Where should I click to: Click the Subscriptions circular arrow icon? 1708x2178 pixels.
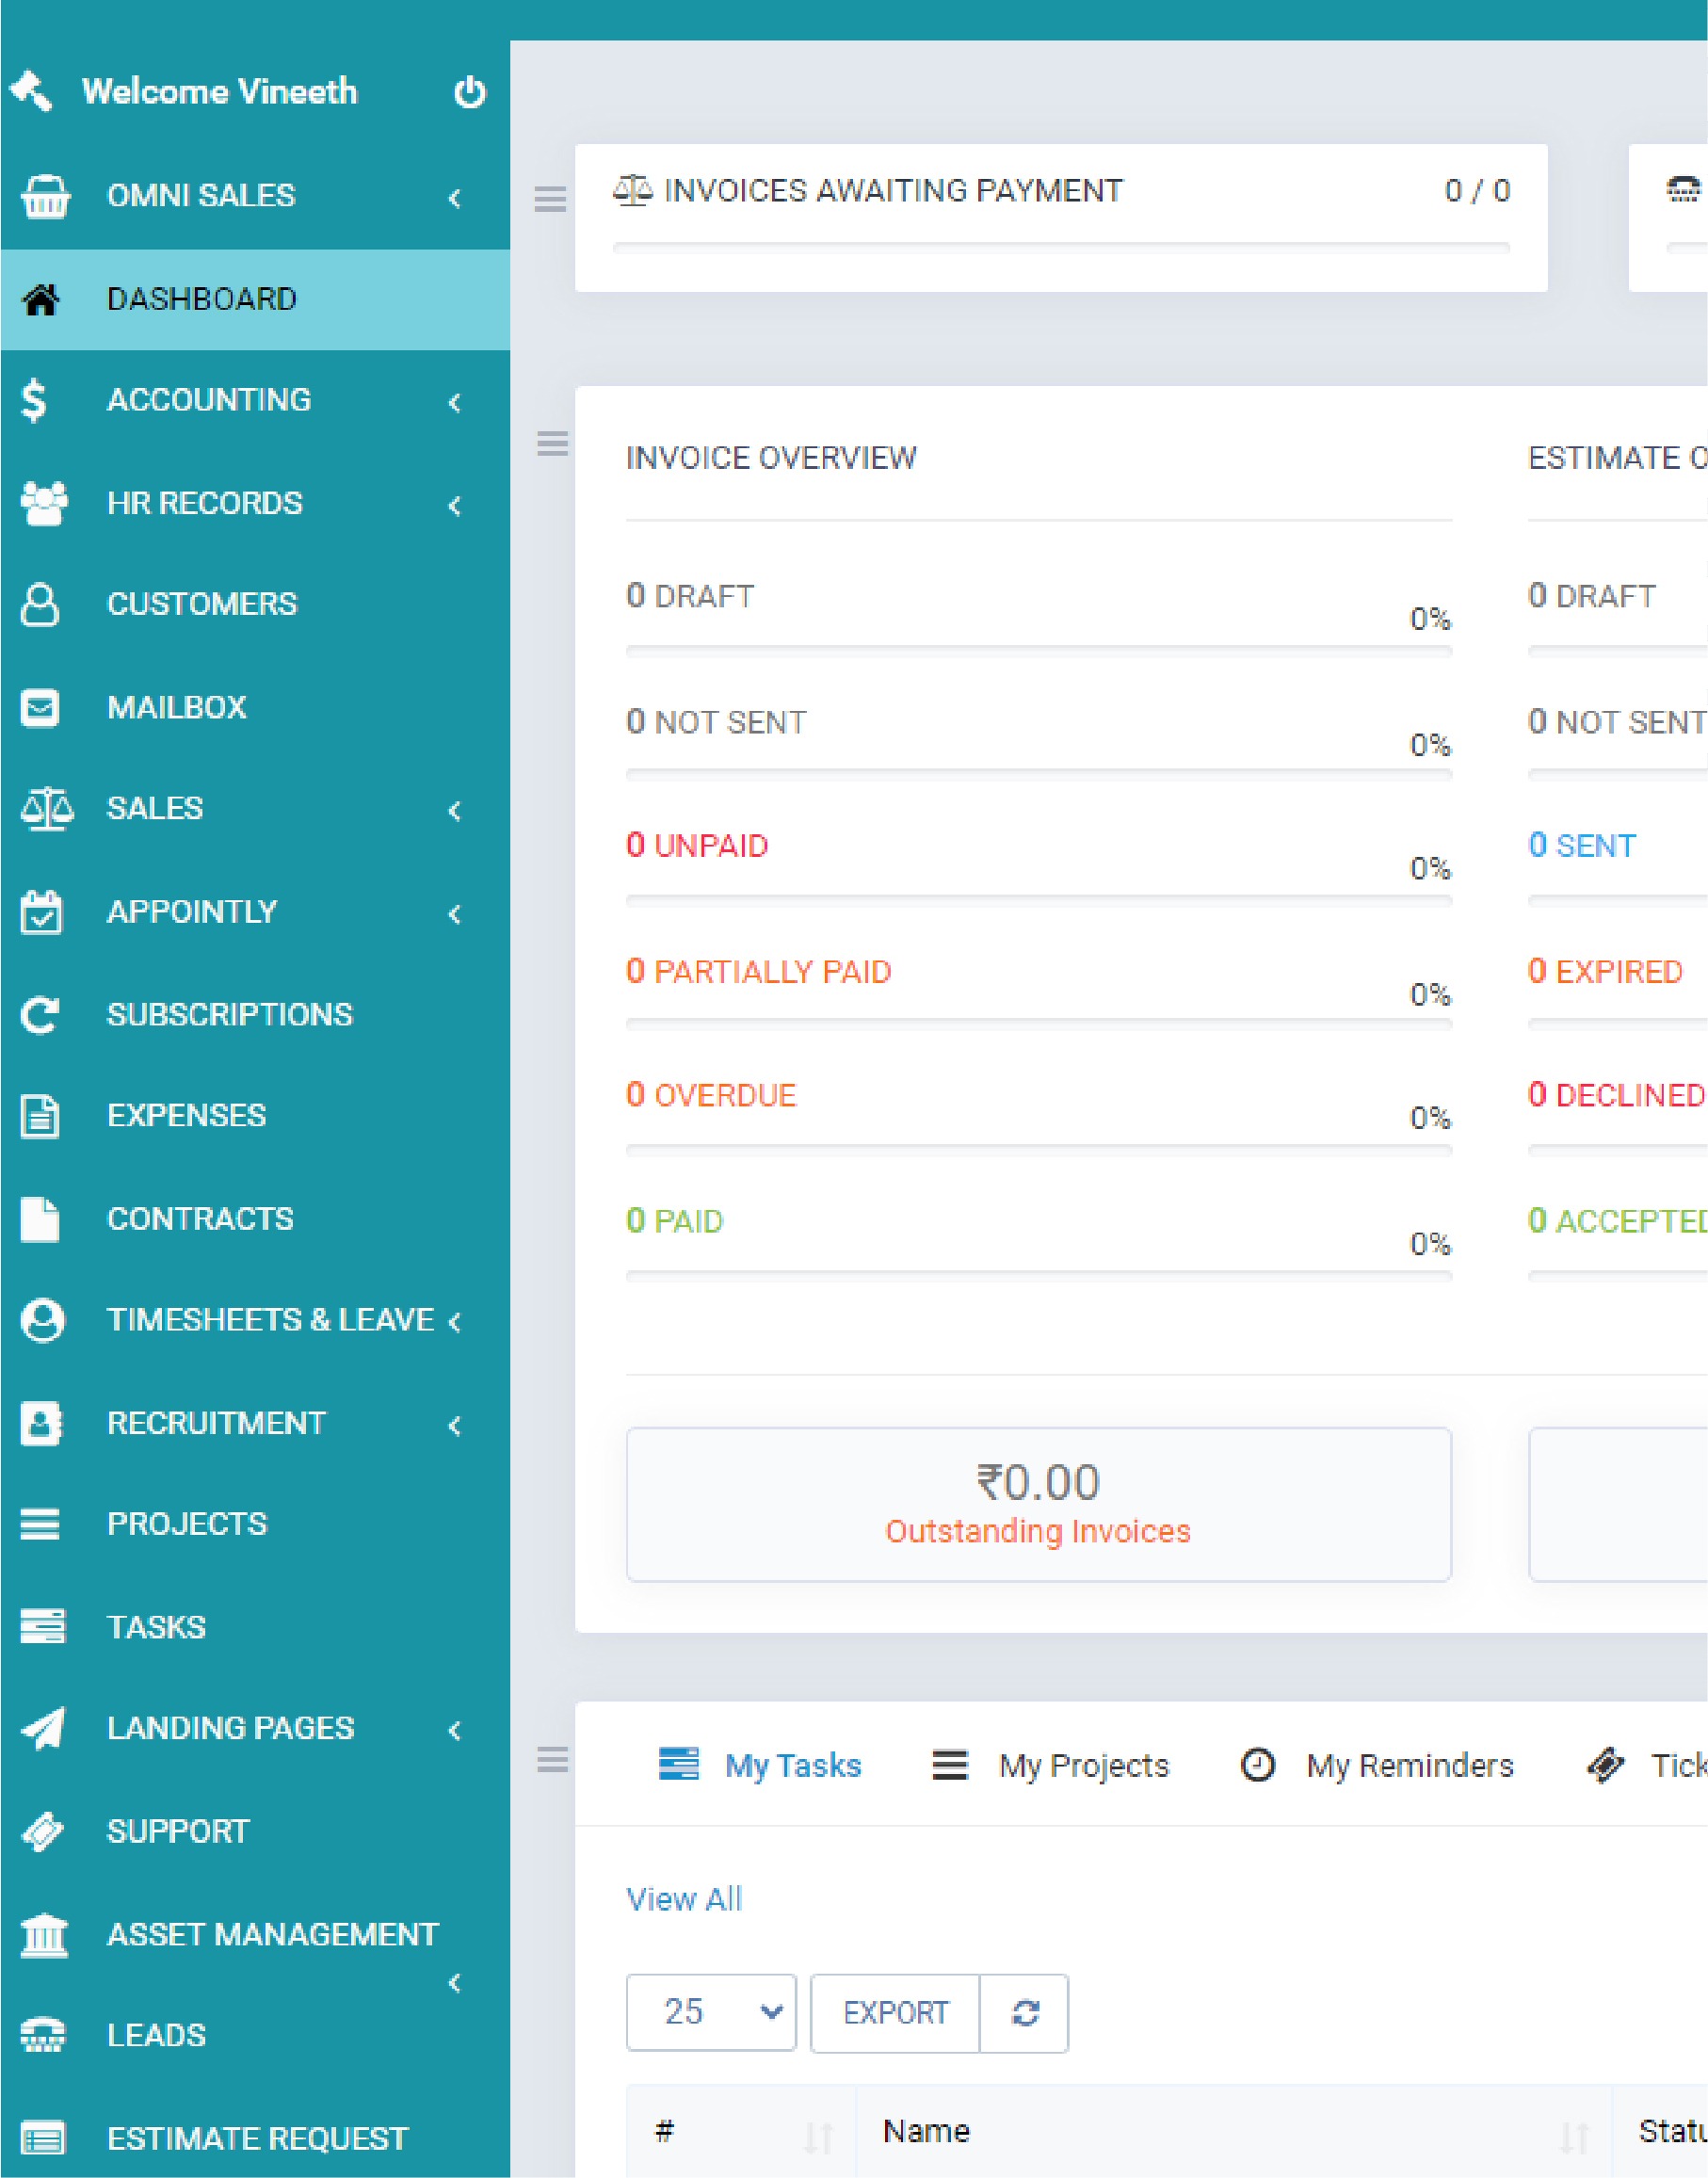(40, 1015)
